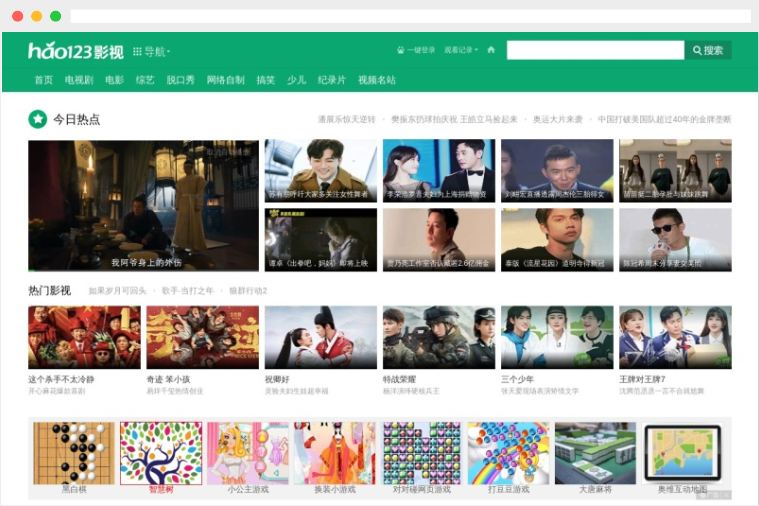Click the 易烊千玺热情创业 subtitle
The width and height of the screenshot is (759, 506).
tap(175, 391)
